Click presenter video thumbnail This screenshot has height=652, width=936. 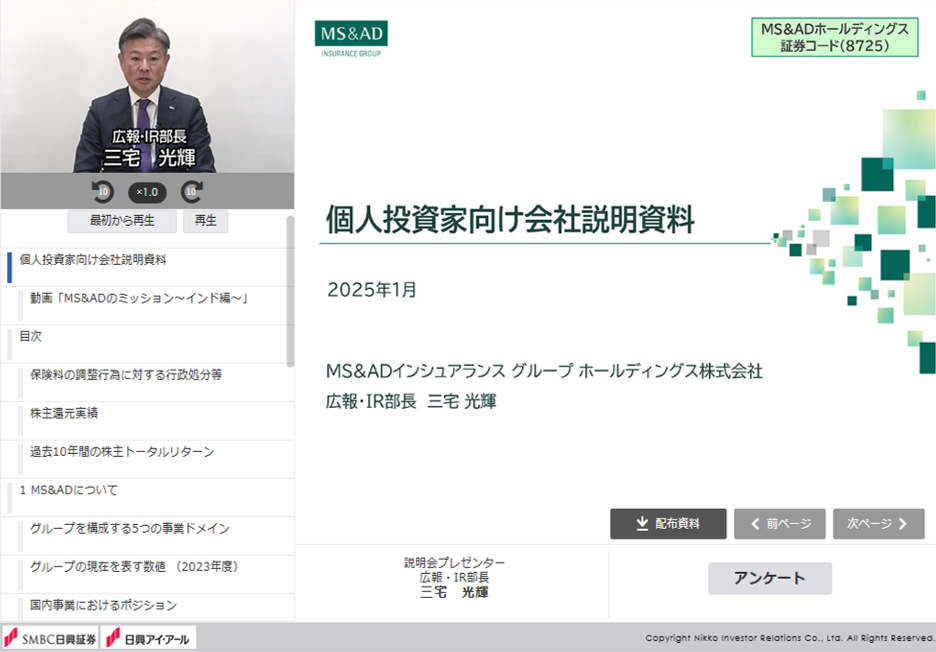tap(147, 87)
